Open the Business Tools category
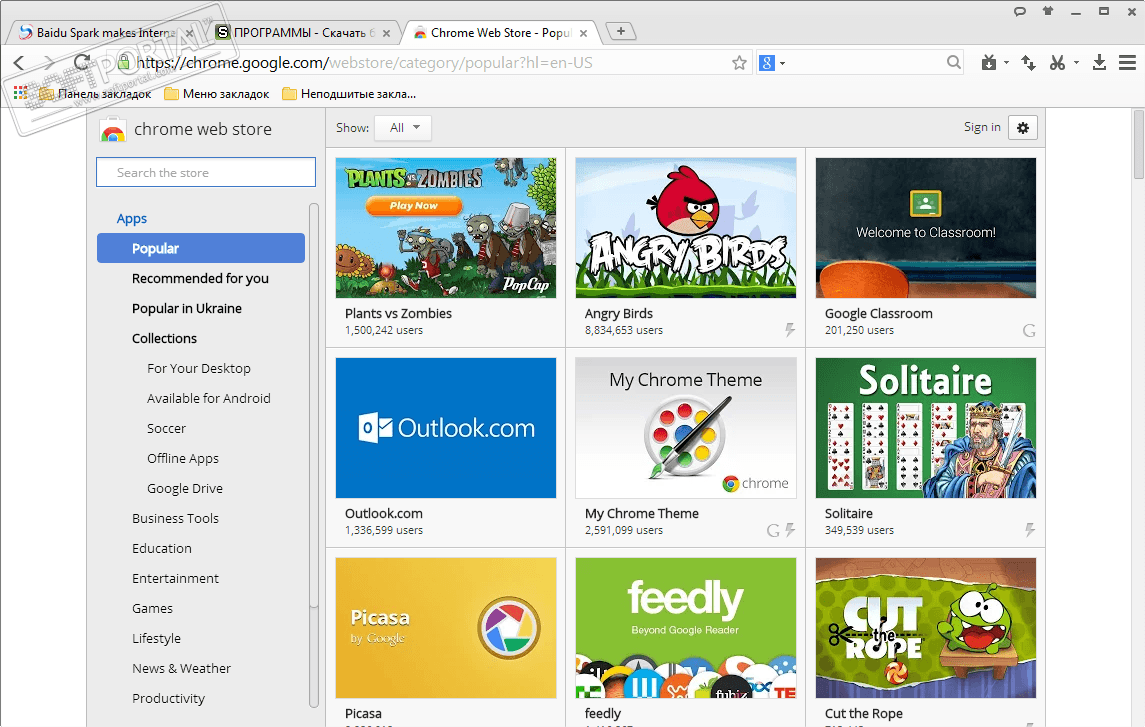 point(175,518)
